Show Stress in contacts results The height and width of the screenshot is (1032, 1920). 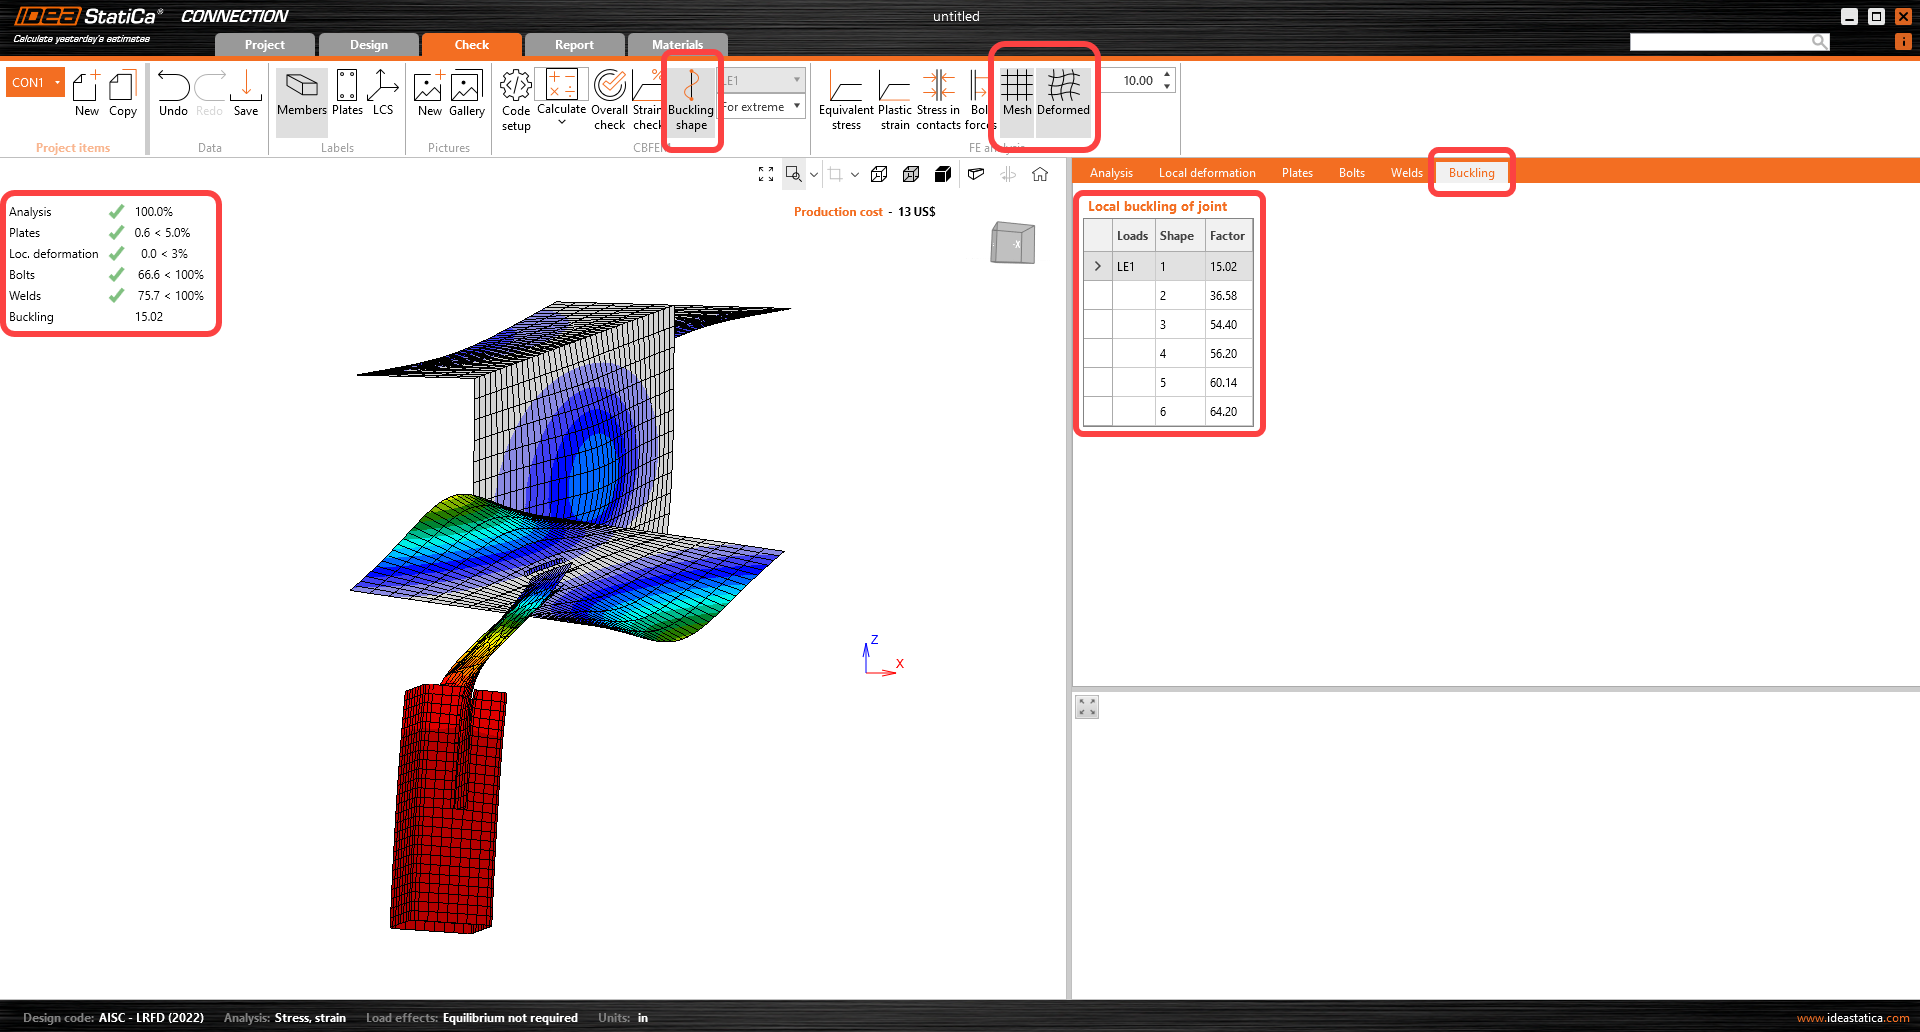938,100
